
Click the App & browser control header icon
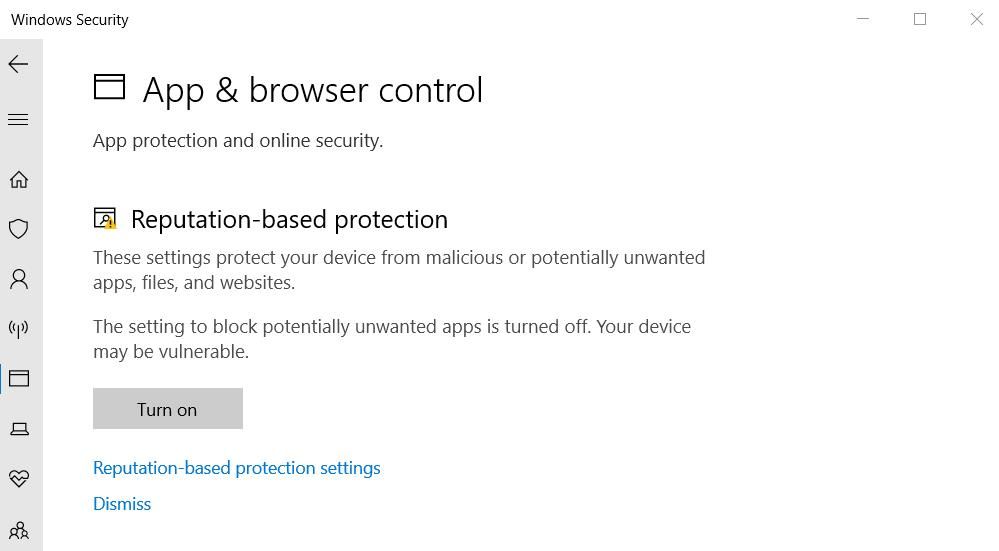109,88
